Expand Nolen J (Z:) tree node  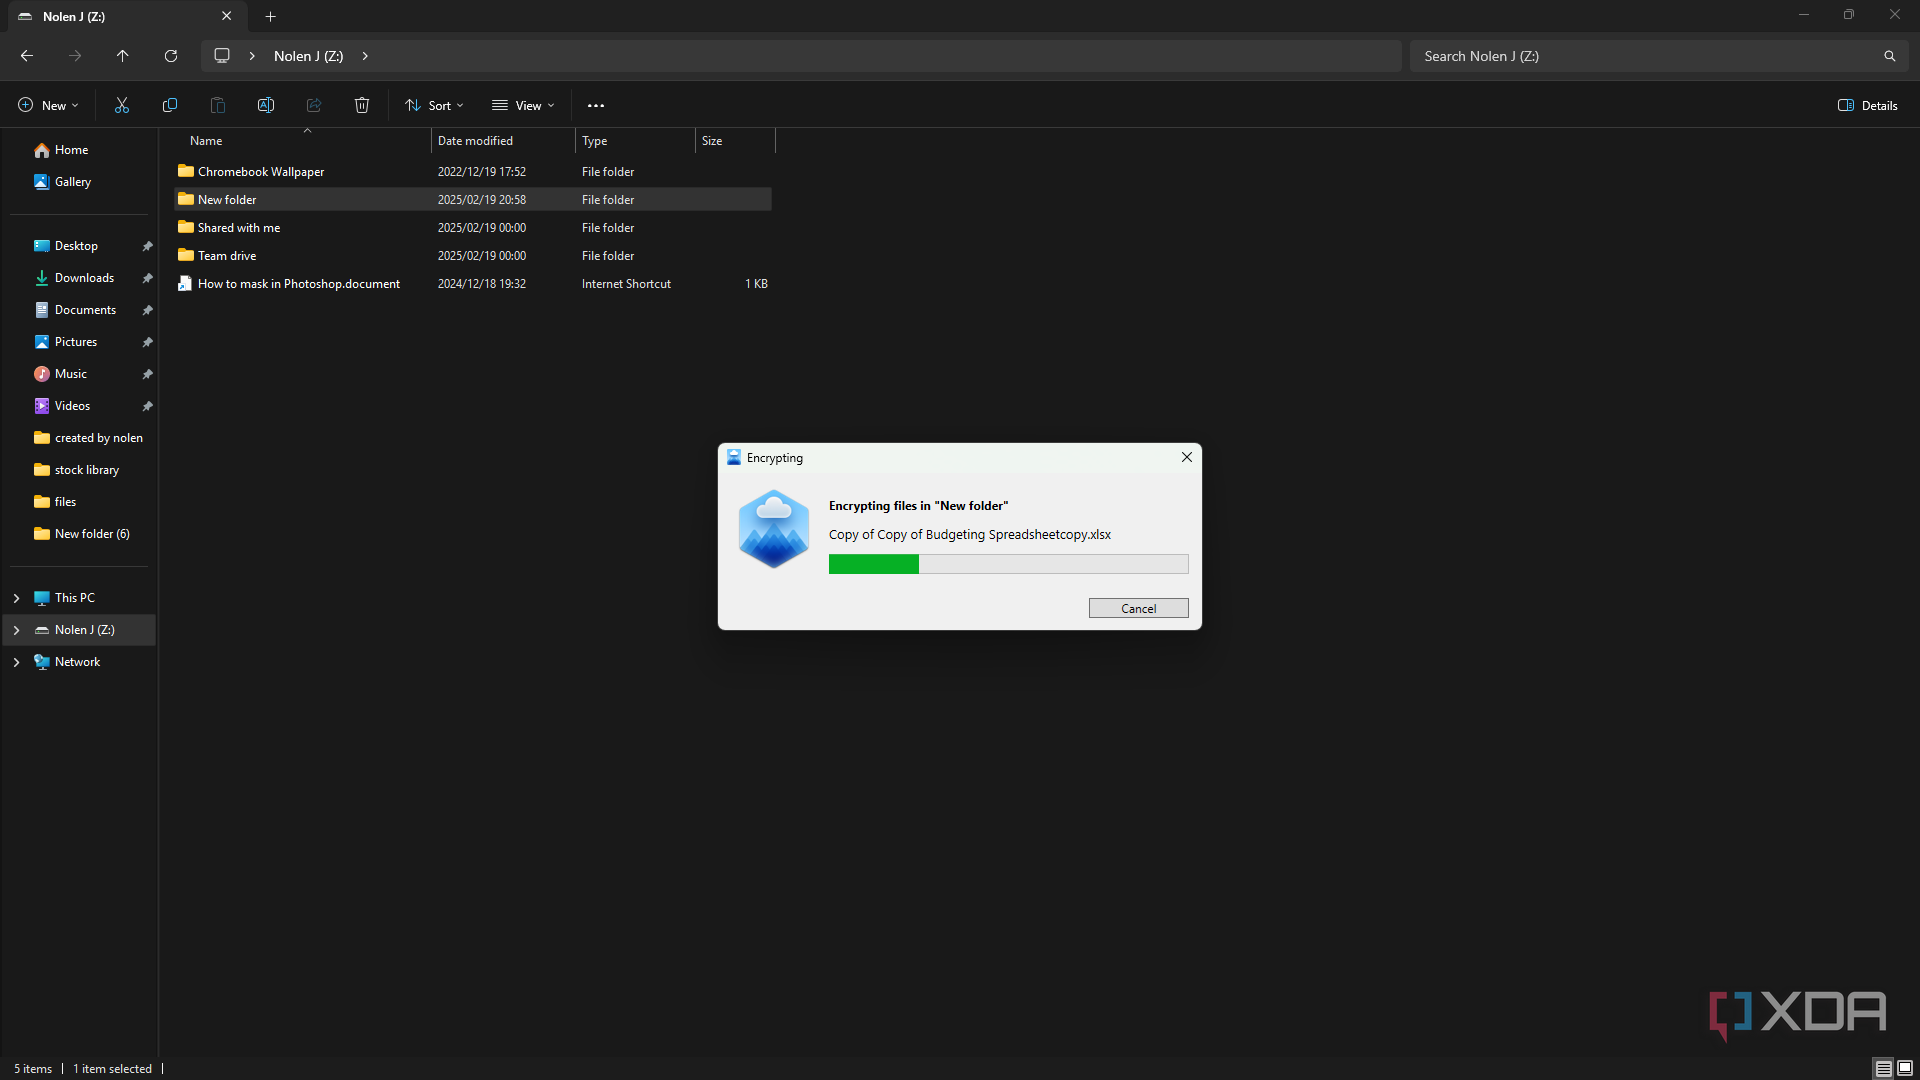click(x=17, y=630)
